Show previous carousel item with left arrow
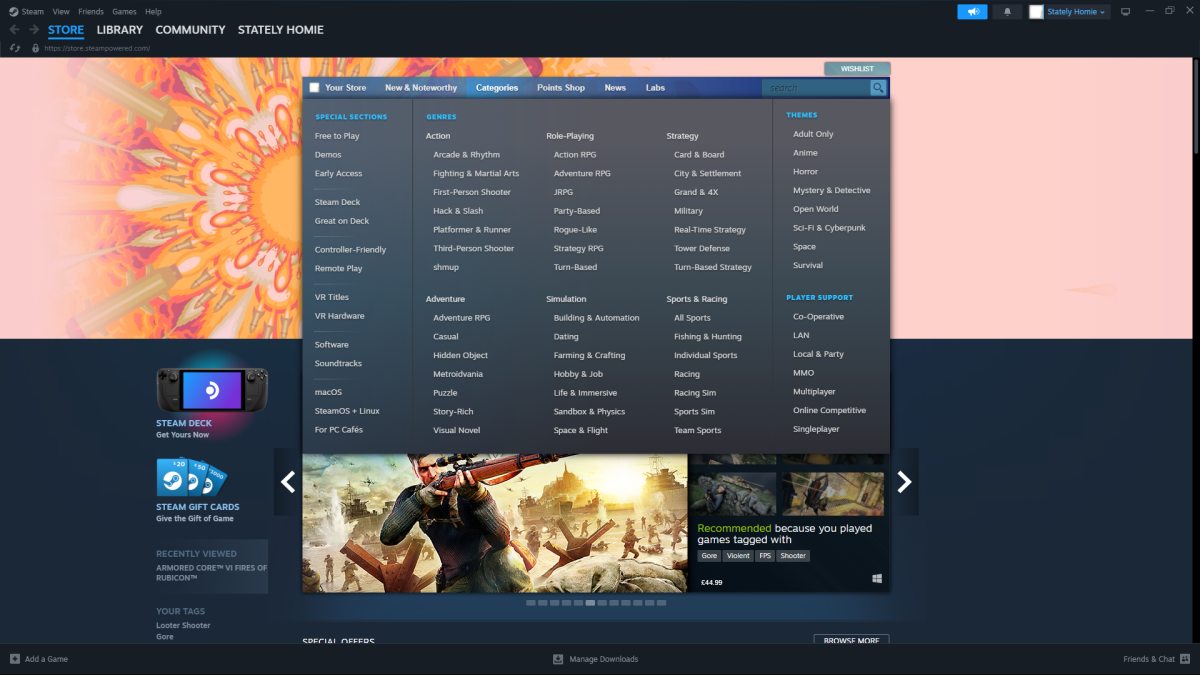1200x675 pixels. pos(288,482)
